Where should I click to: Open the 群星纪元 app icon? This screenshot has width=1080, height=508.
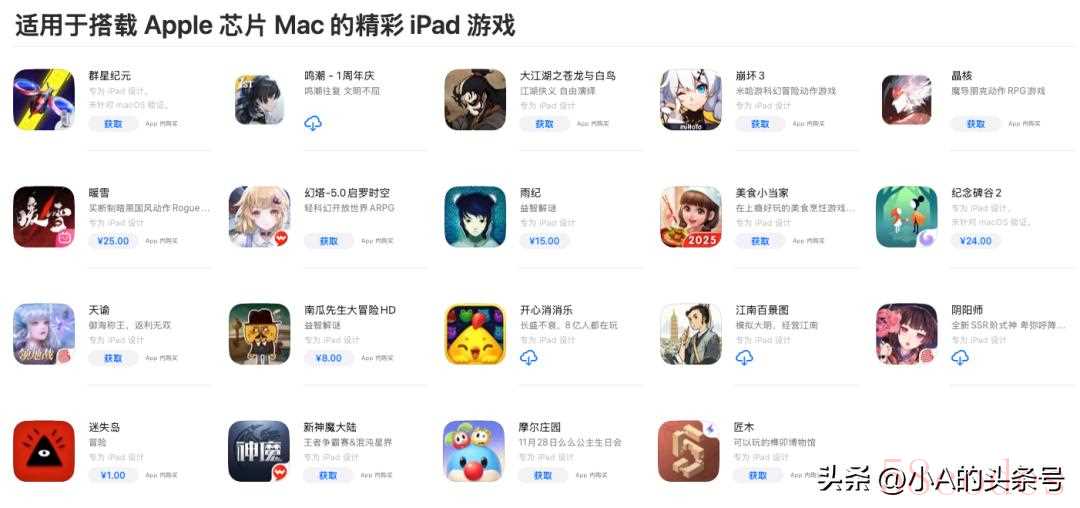(44, 99)
